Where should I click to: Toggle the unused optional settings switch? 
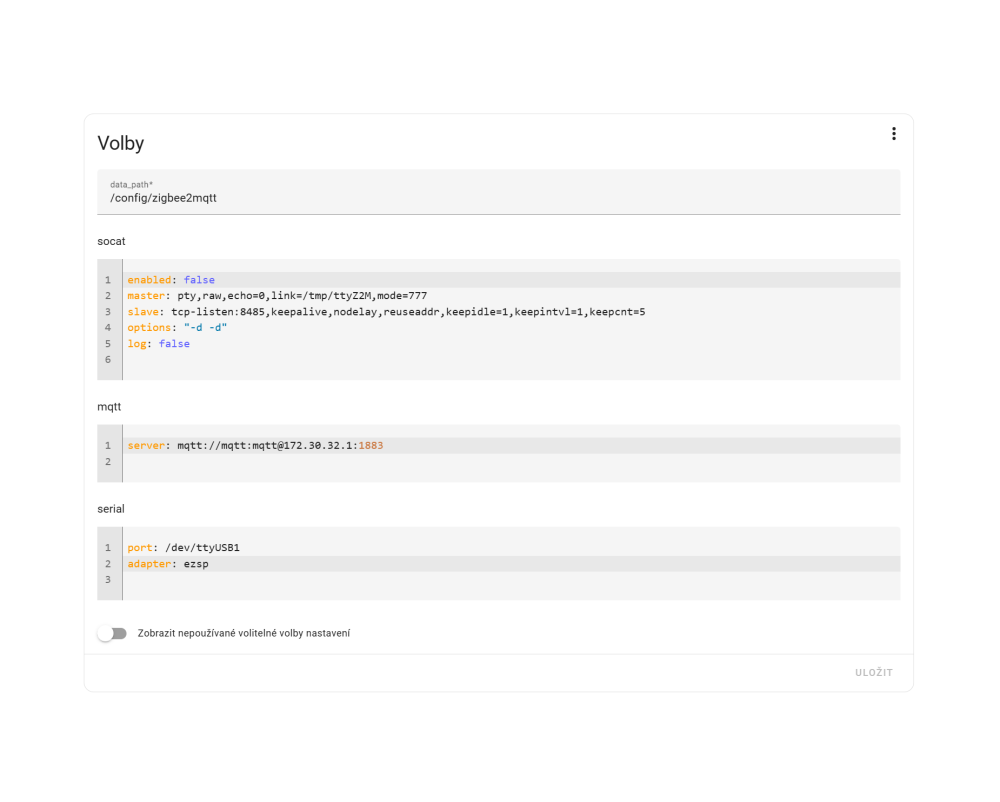(112, 633)
